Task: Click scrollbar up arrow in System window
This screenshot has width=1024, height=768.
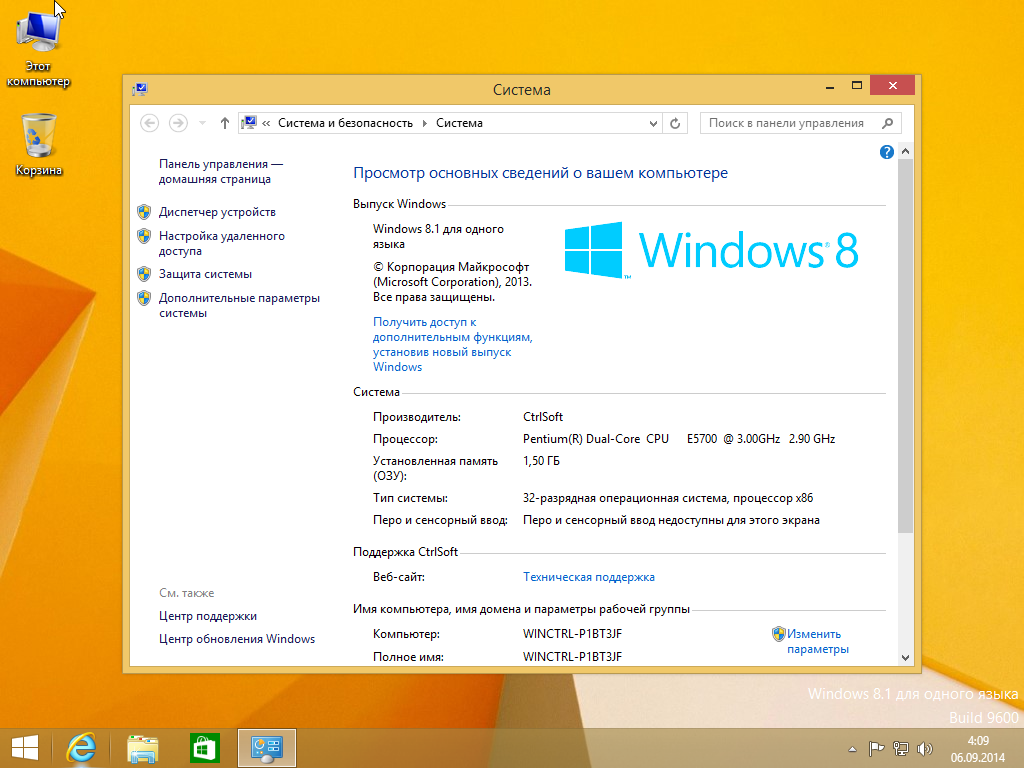Action: [905, 151]
